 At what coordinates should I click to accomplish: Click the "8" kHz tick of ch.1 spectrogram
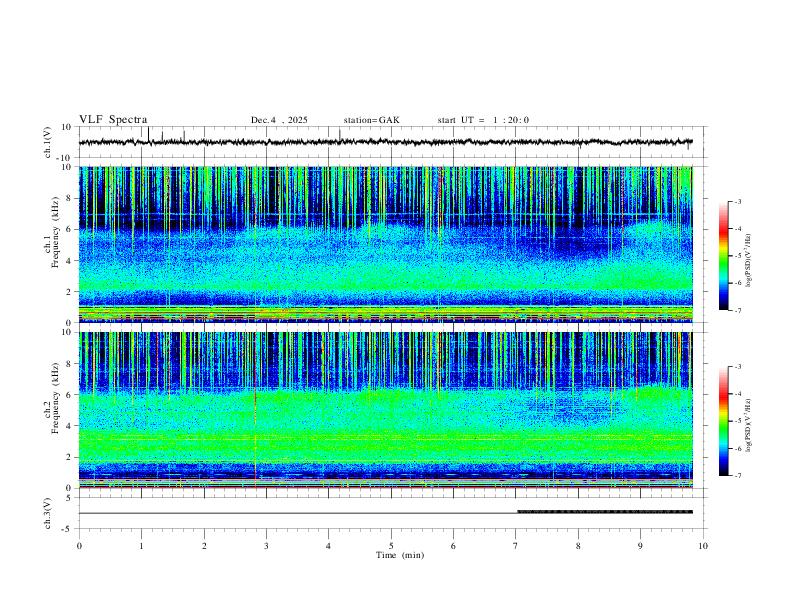point(70,198)
